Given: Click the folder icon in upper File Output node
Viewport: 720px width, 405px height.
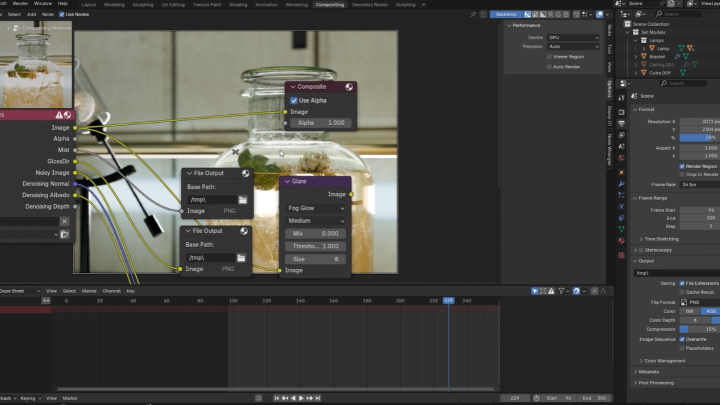Looking at the screenshot, I should 242,200.
